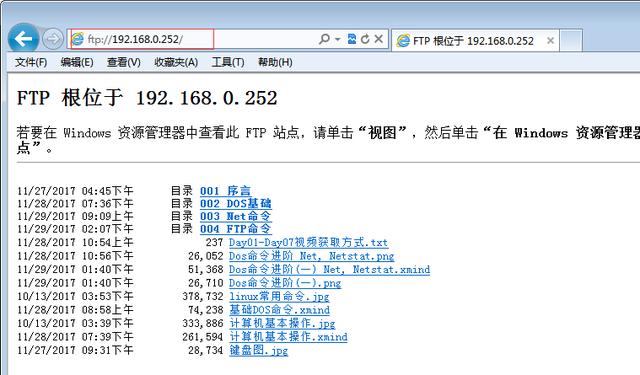Click 目录 label beside 001 序言
This screenshot has height=375, width=640.
pos(182,191)
